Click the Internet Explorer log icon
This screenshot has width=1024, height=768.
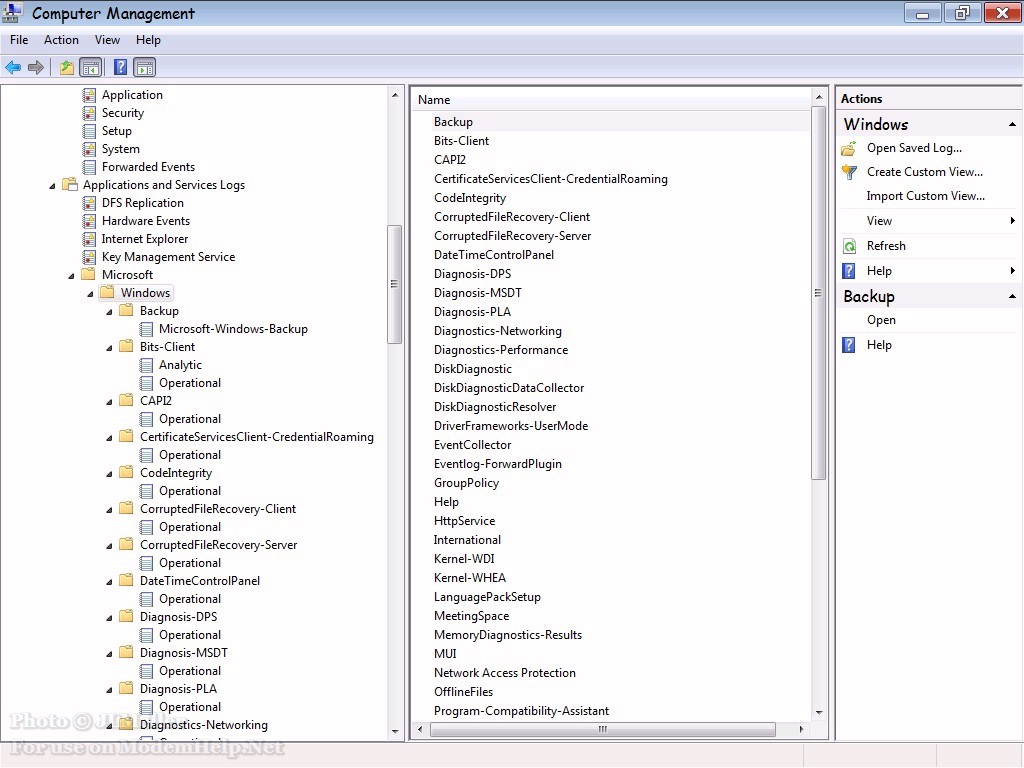(x=89, y=239)
